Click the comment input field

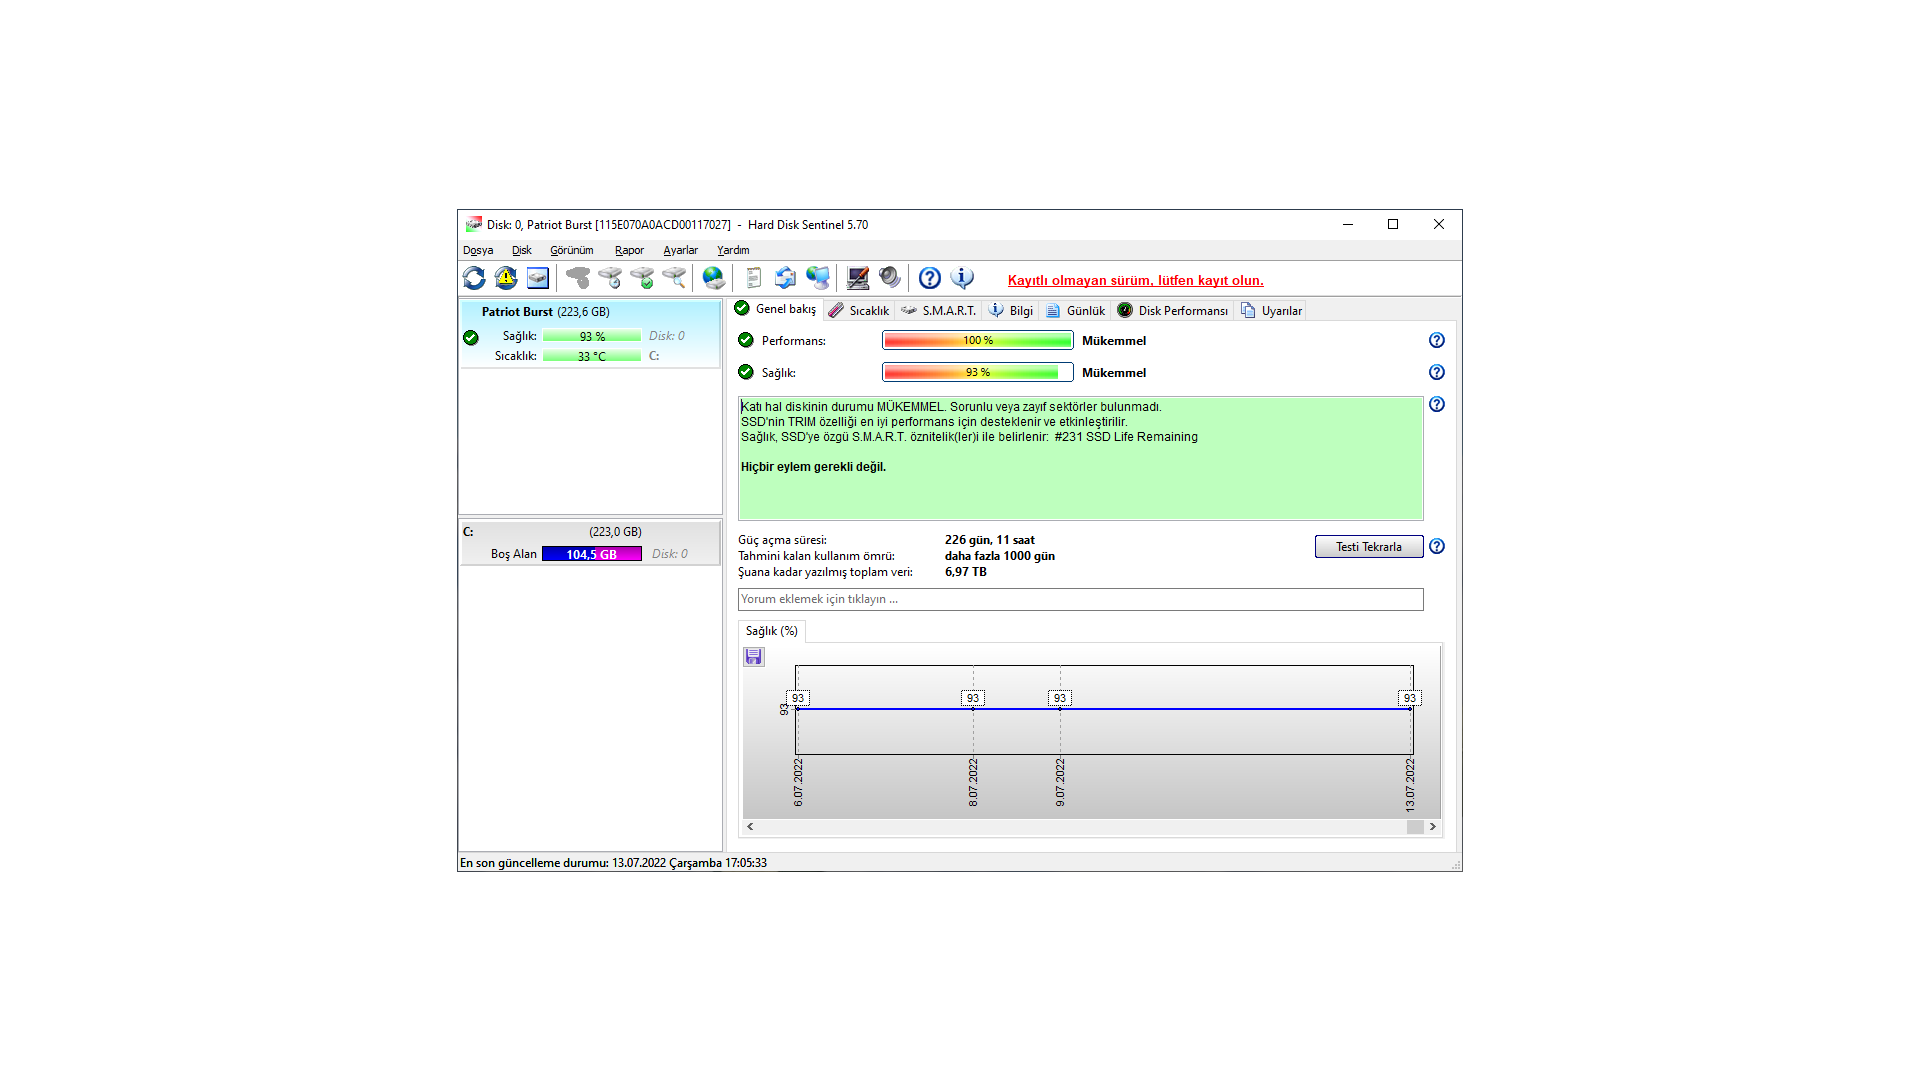coord(1080,599)
